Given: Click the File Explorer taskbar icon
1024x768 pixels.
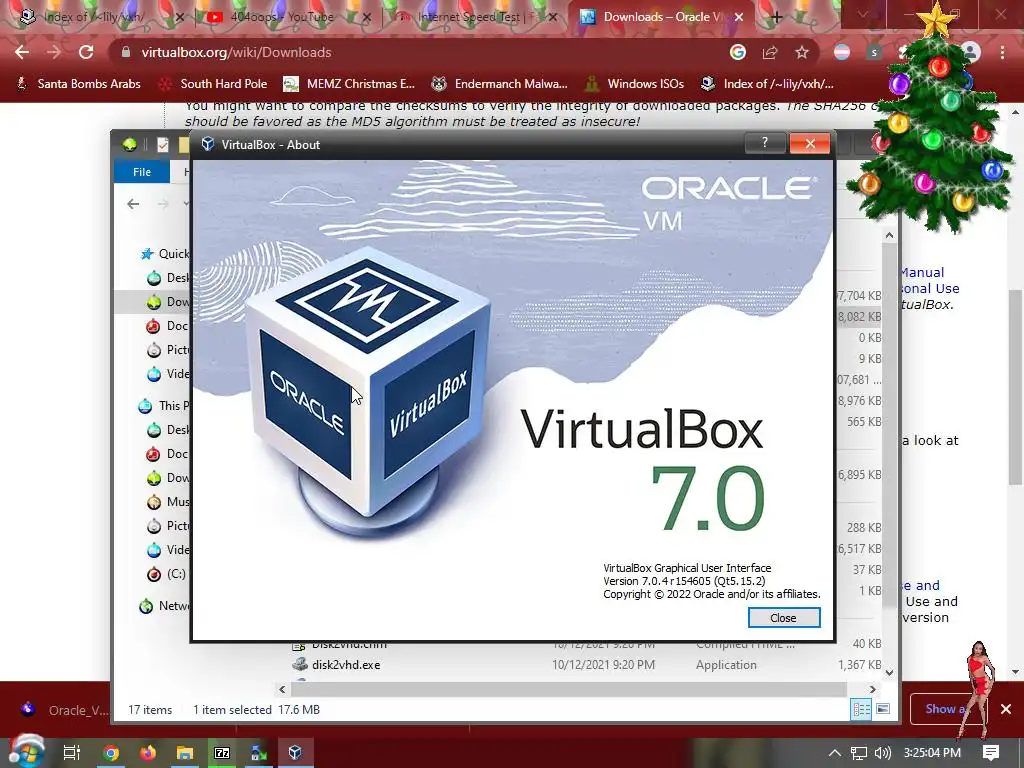Looking at the screenshot, I should pyautogui.click(x=185, y=753).
